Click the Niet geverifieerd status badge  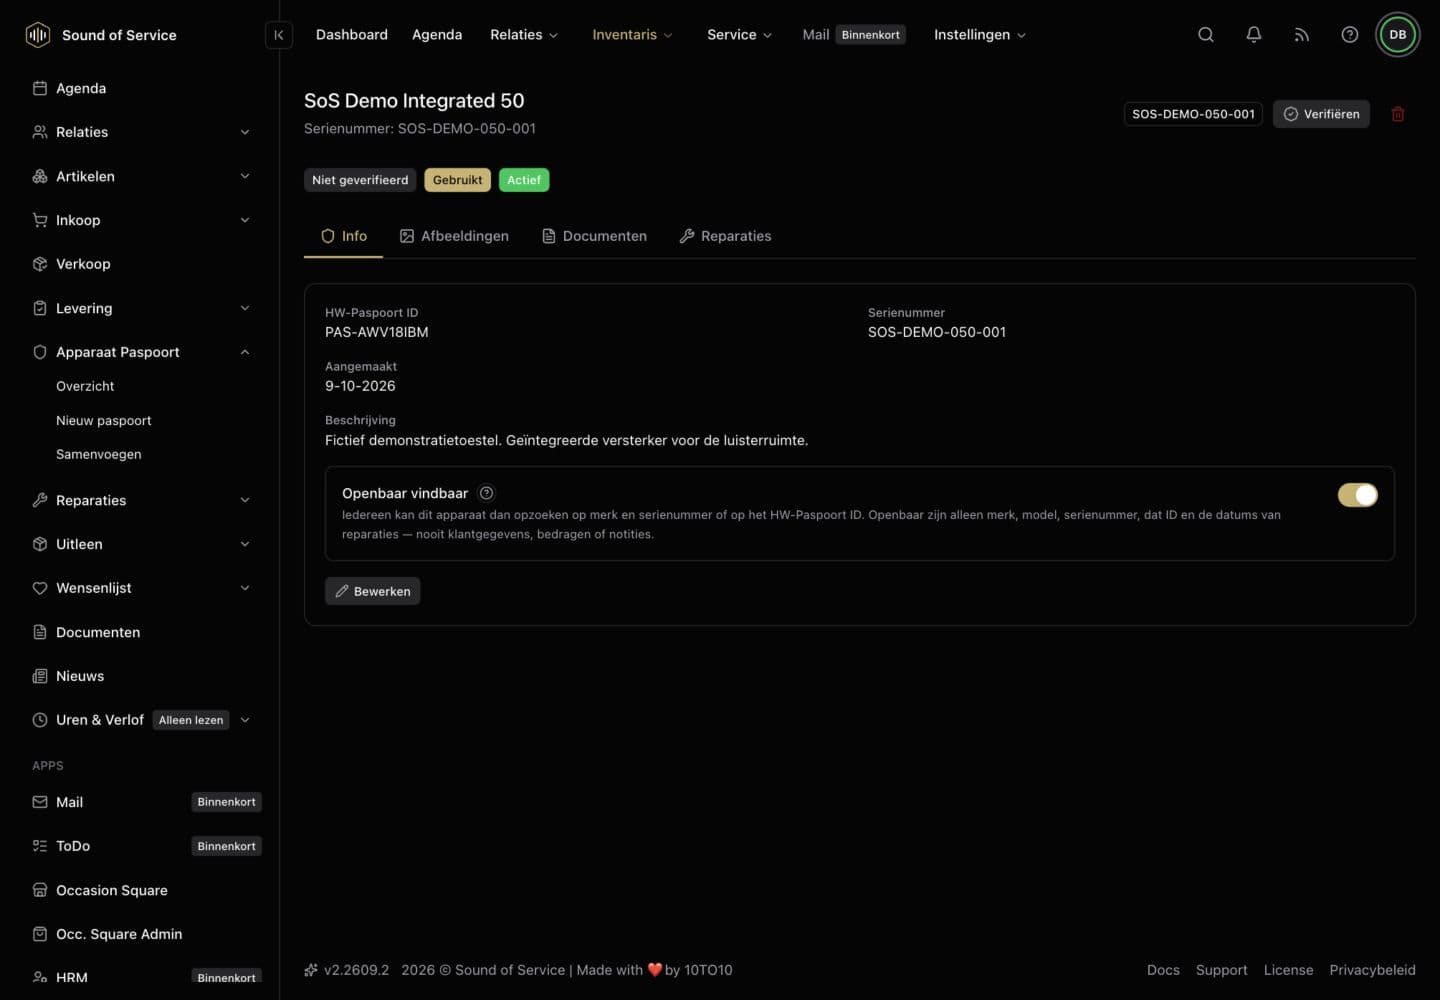point(360,180)
